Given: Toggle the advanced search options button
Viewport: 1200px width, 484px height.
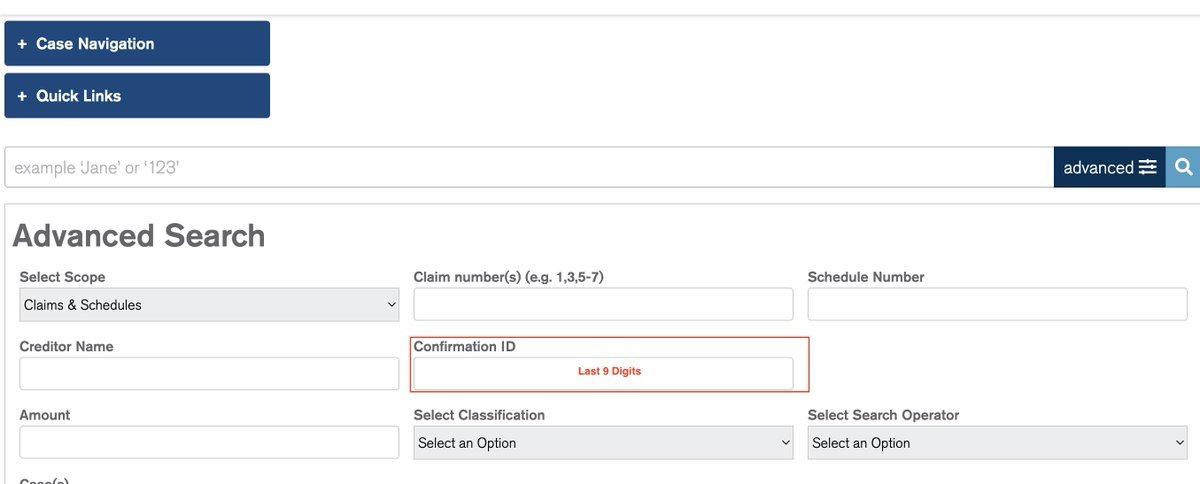Looking at the screenshot, I should coord(1109,167).
